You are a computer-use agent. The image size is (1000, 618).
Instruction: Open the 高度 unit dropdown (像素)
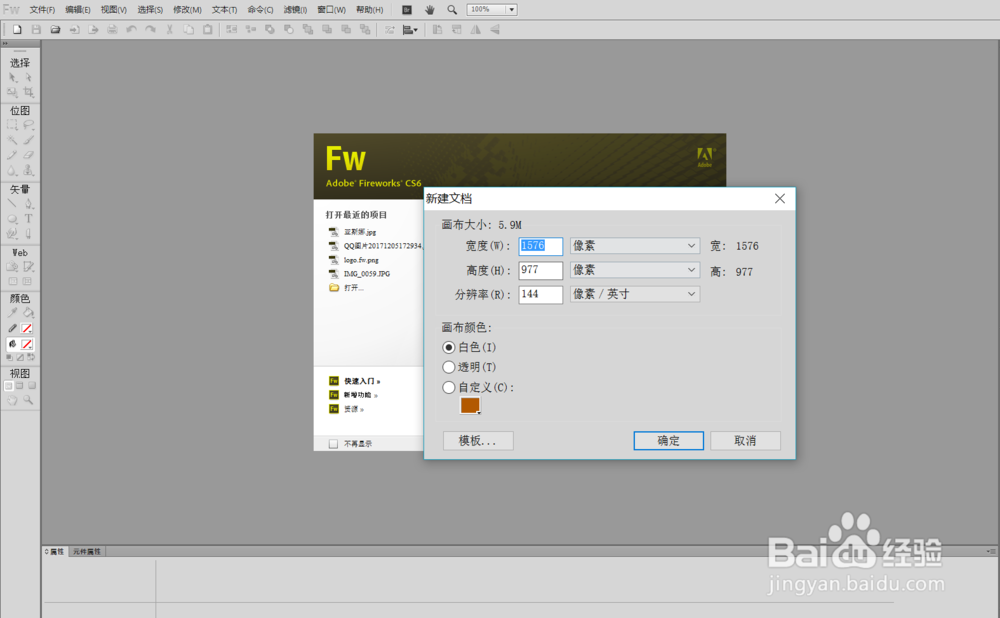(x=635, y=270)
